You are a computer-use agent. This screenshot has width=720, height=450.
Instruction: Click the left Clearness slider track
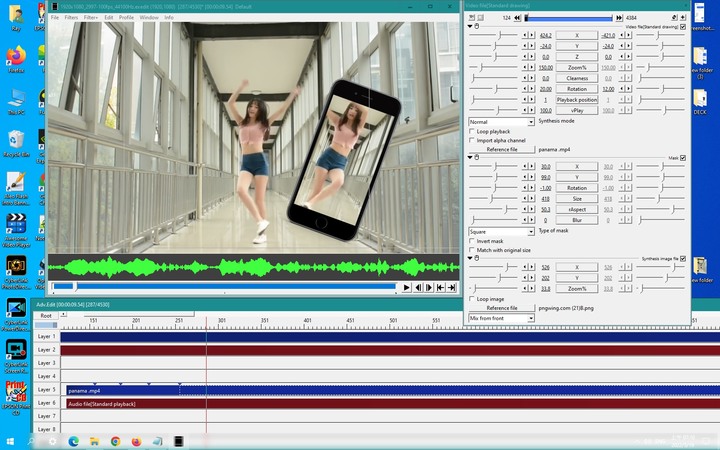click(493, 78)
